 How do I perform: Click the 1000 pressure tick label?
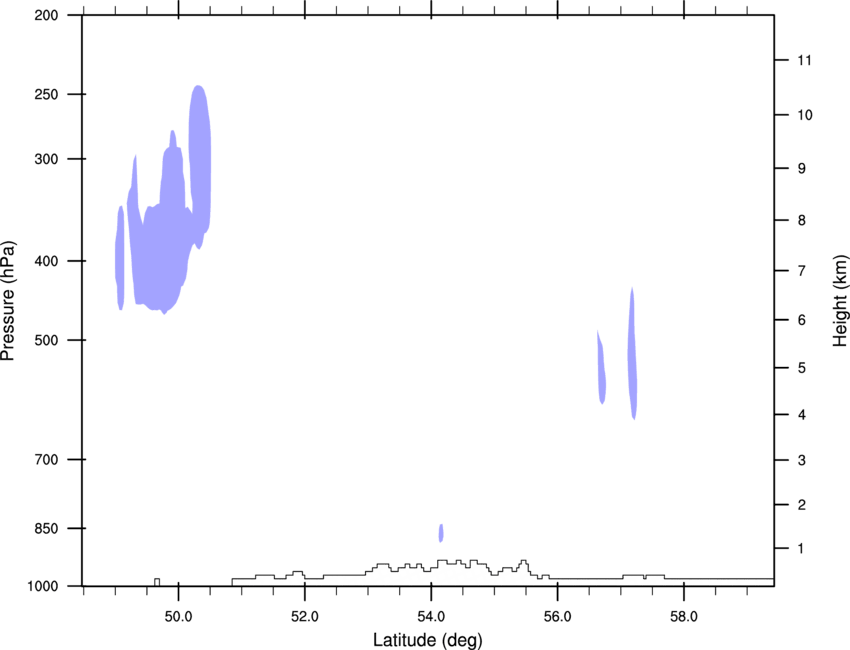[43, 586]
